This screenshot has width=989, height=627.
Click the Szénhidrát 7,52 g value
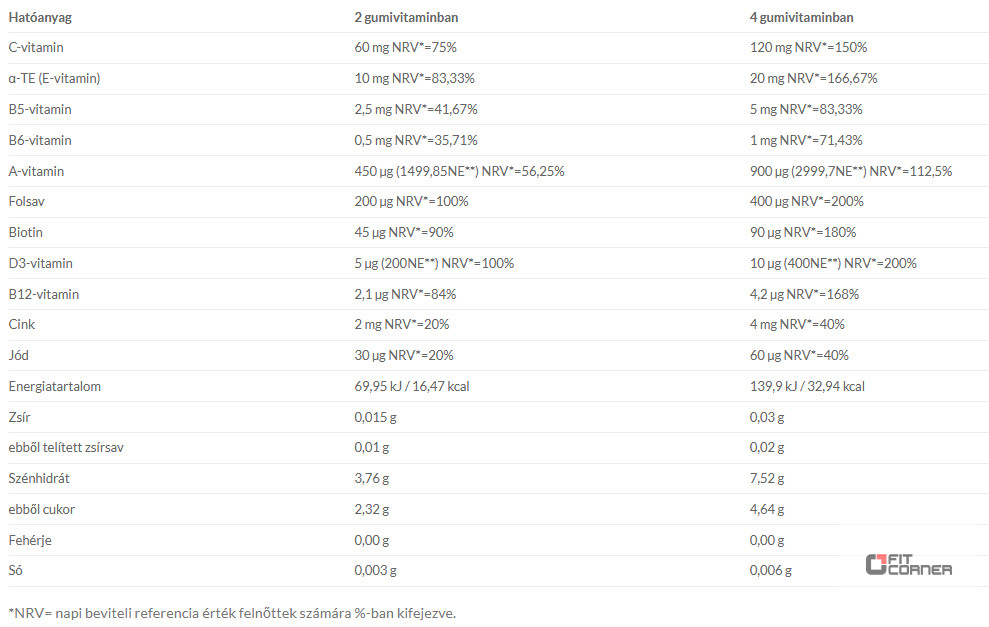(x=766, y=478)
